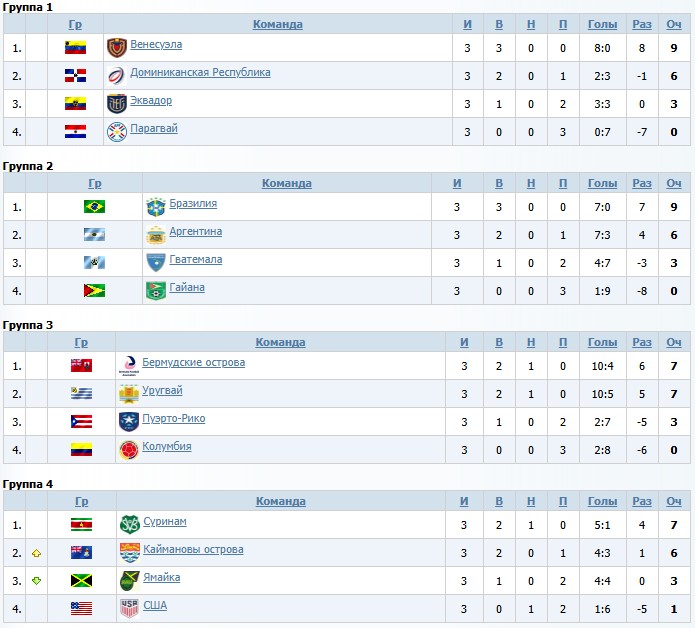This screenshot has height=628, width=695.
Task: Click the Uruguay team crest
Action: pos(128,394)
